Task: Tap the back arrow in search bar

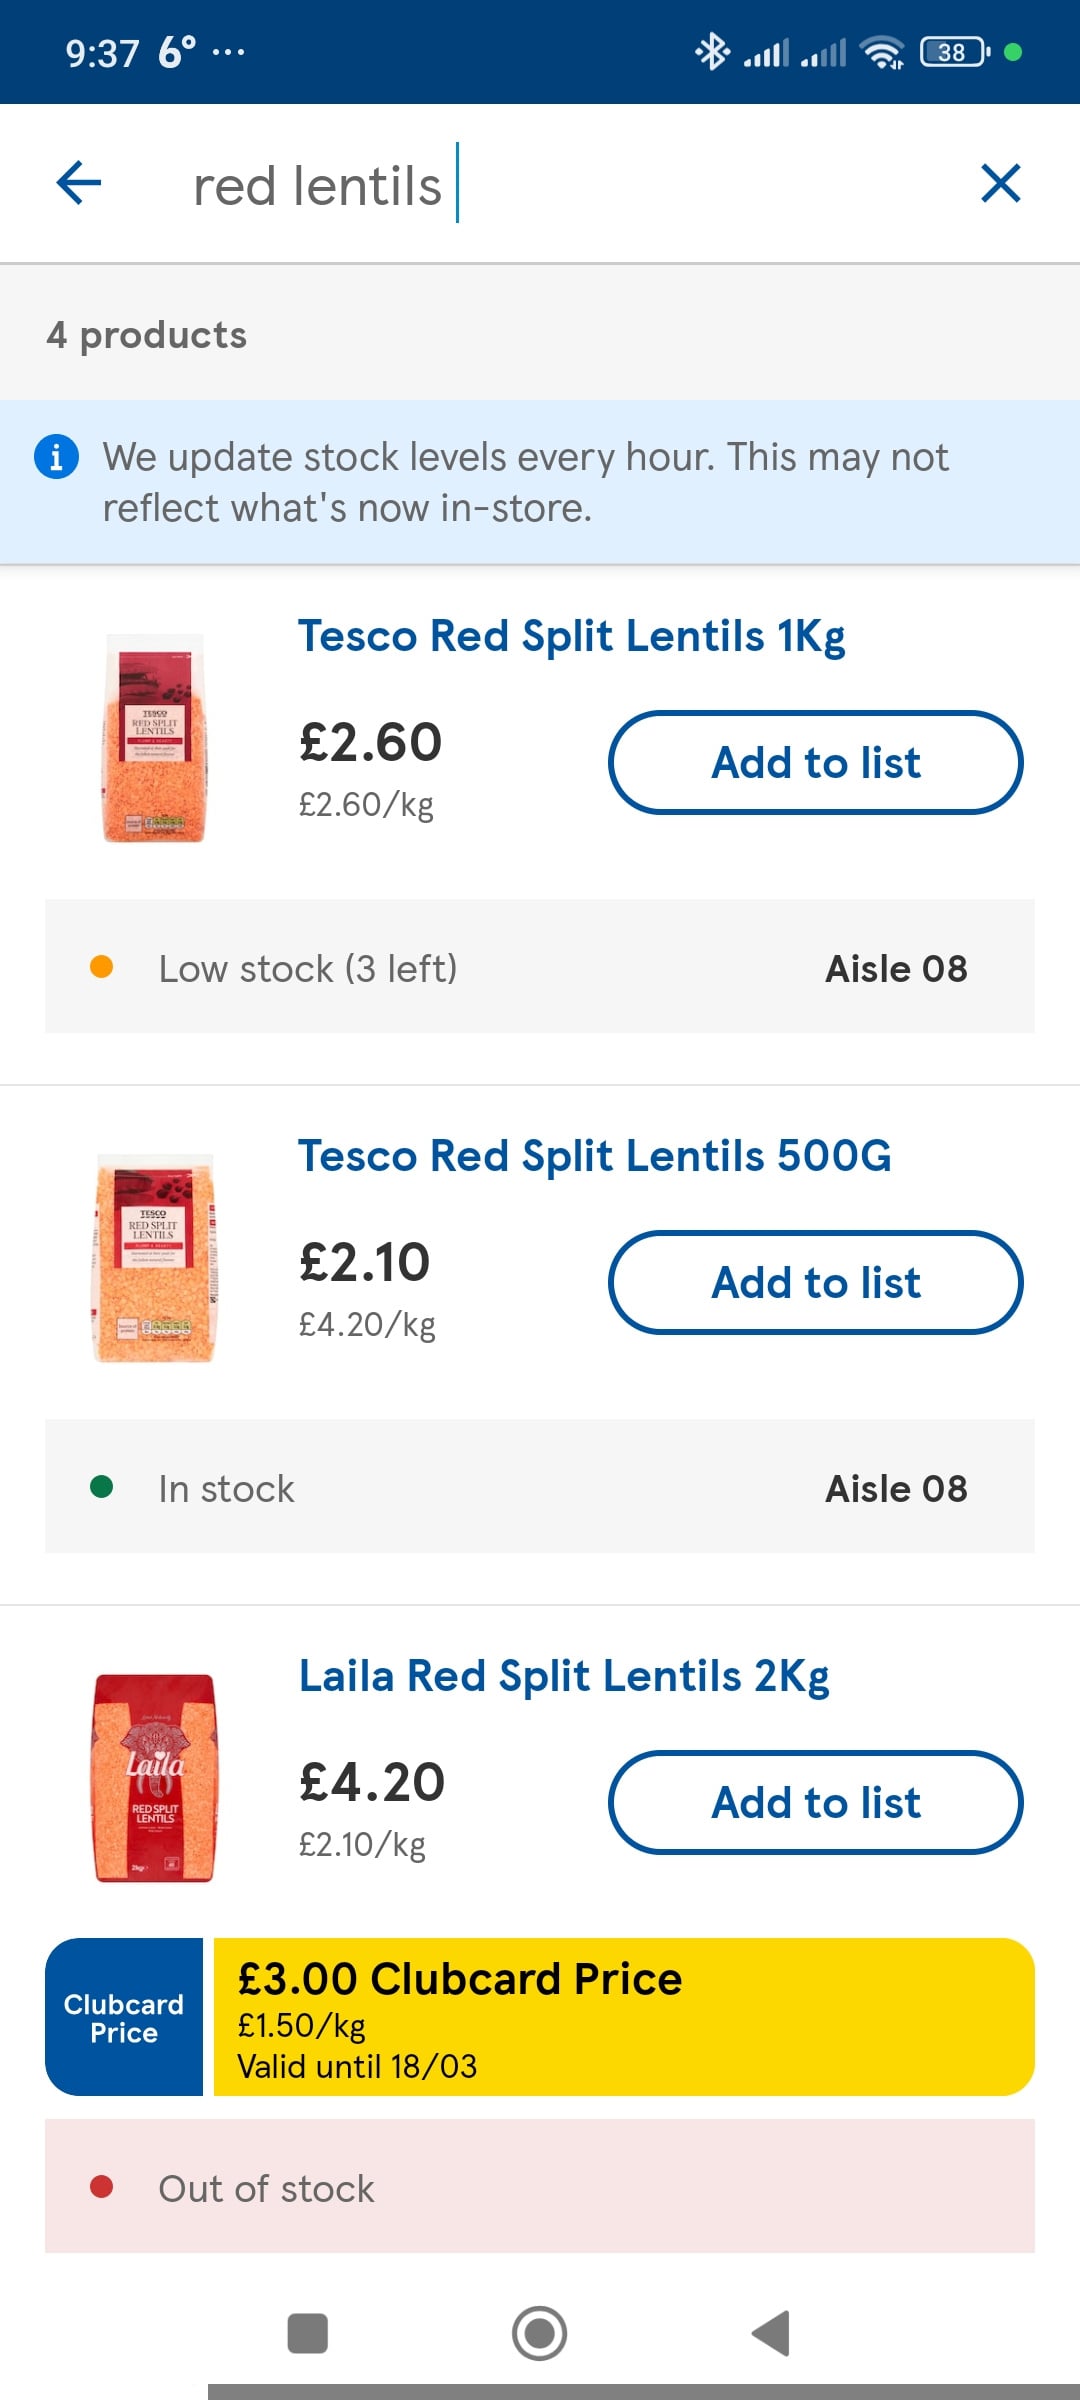Action: point(79,184)
